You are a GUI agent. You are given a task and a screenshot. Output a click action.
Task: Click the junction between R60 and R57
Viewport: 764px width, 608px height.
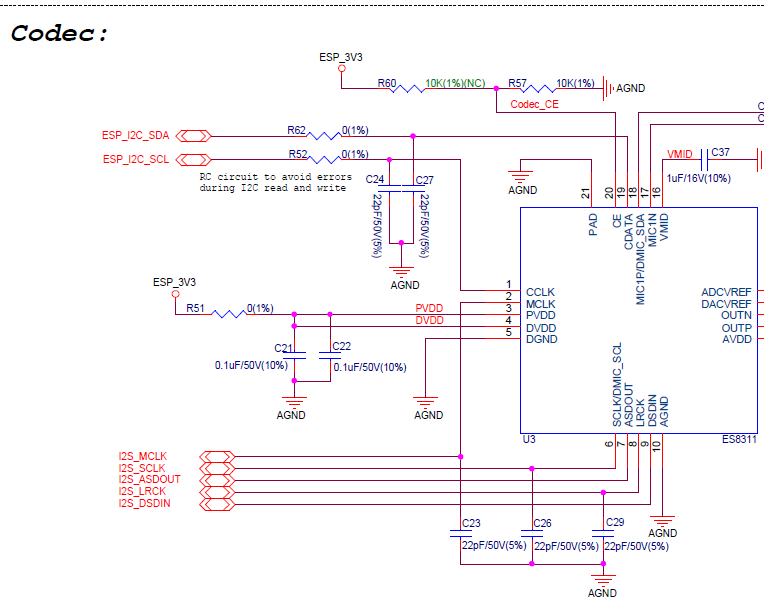(497, 89)
